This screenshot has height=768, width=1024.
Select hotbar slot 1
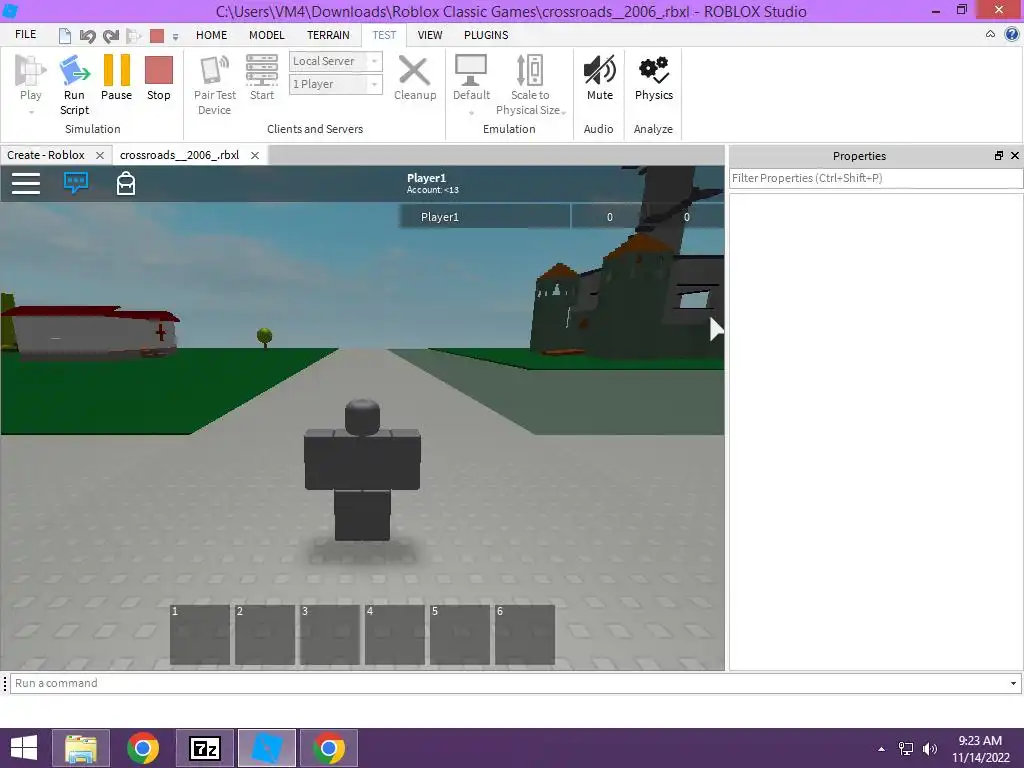click(x=200, y=635)
